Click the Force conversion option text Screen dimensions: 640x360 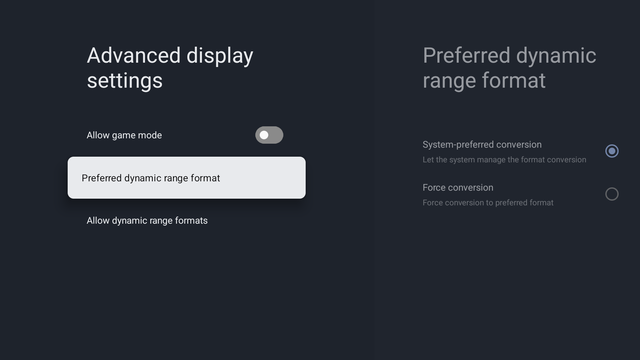(458, 188)
